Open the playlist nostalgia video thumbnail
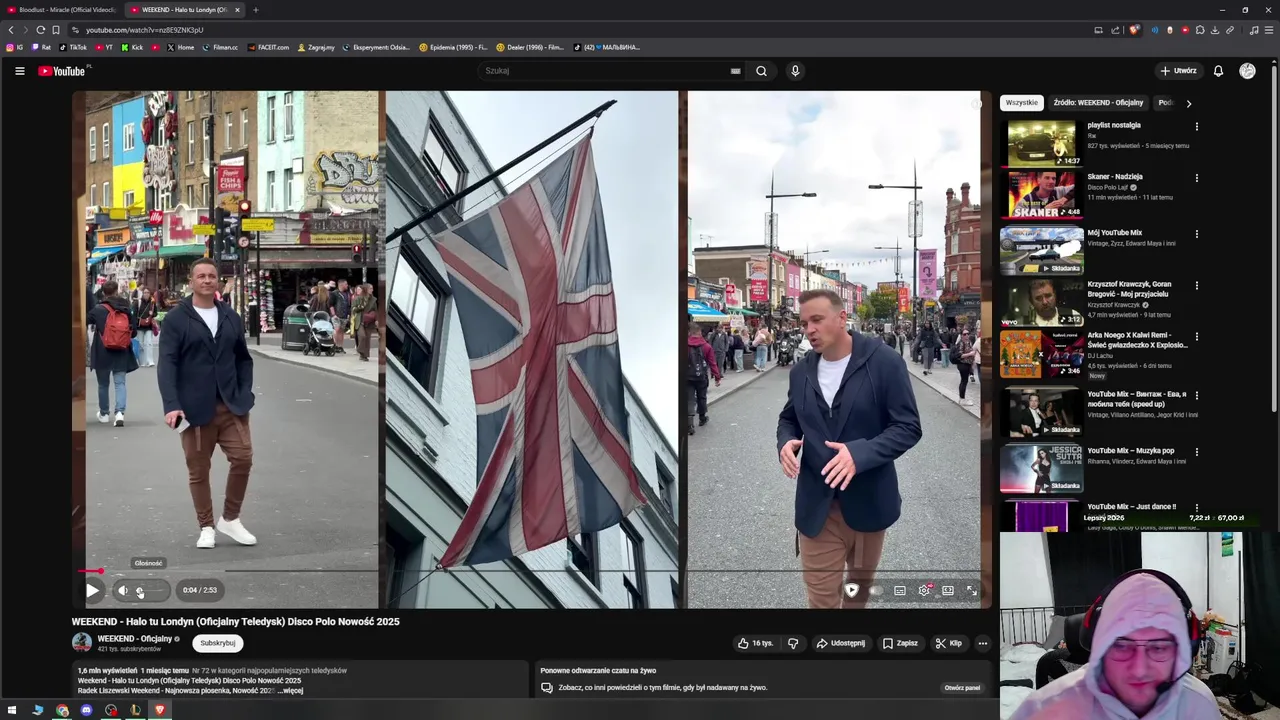This screenshot has height=720, width=1280. click(x=1041, y=143)
